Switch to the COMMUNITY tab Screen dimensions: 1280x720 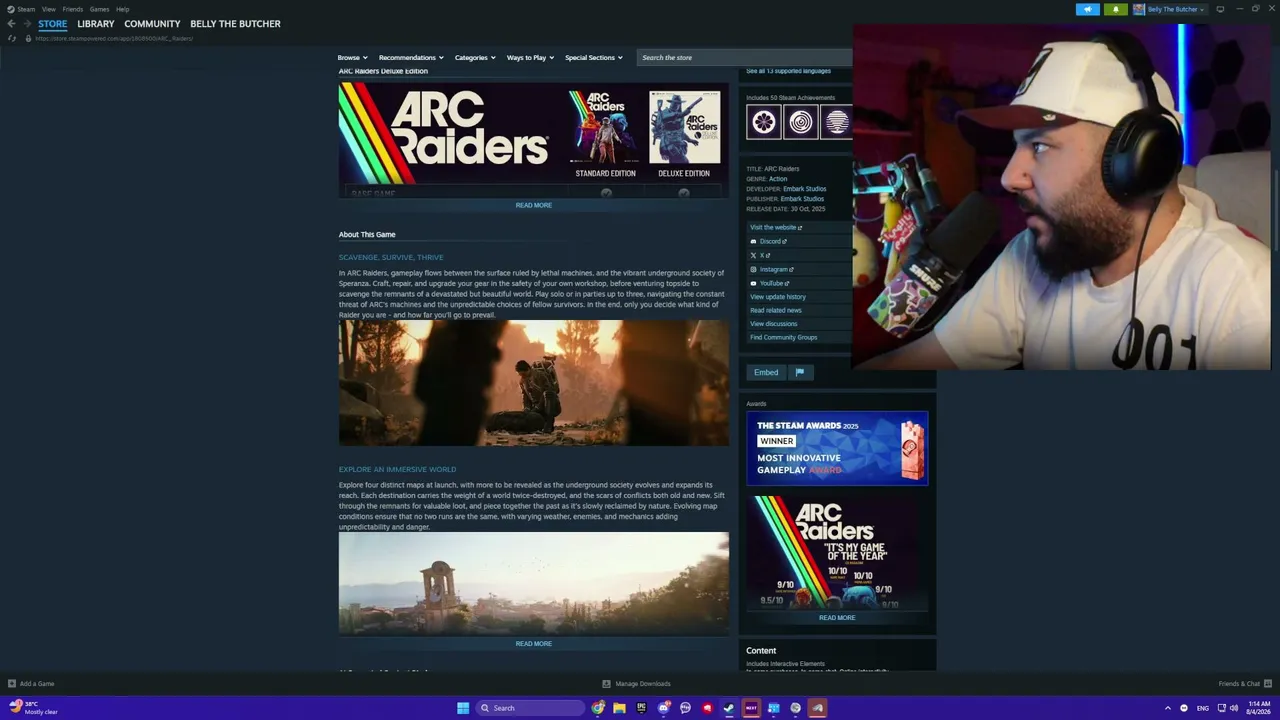coord(152,24)
